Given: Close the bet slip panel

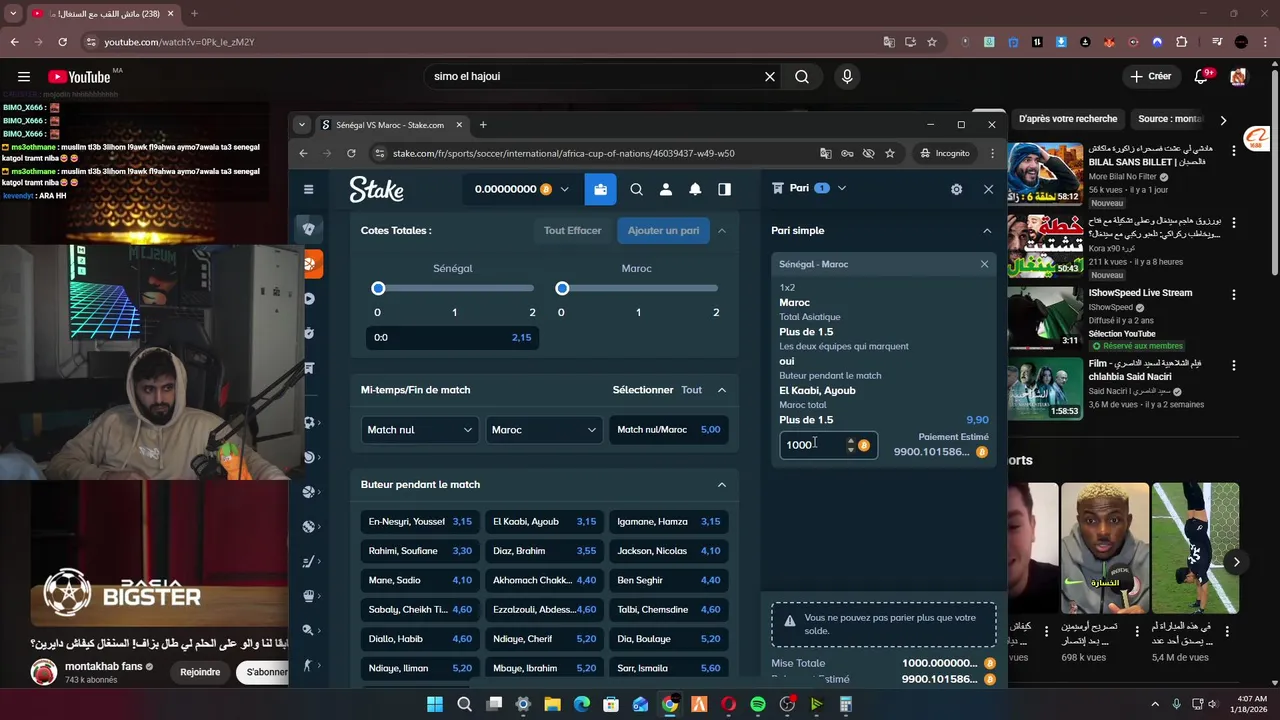Looking at the screenshot, I should pyautogui.click(x=988, y=189).
